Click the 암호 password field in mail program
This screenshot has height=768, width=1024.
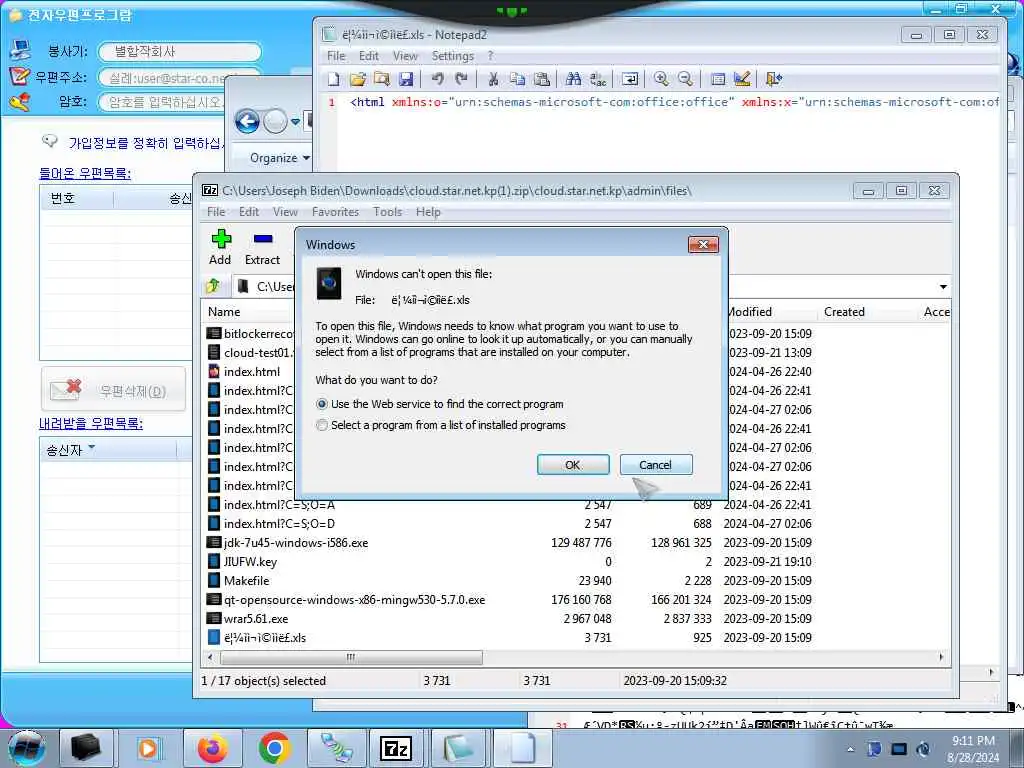[x=163, y=102]
